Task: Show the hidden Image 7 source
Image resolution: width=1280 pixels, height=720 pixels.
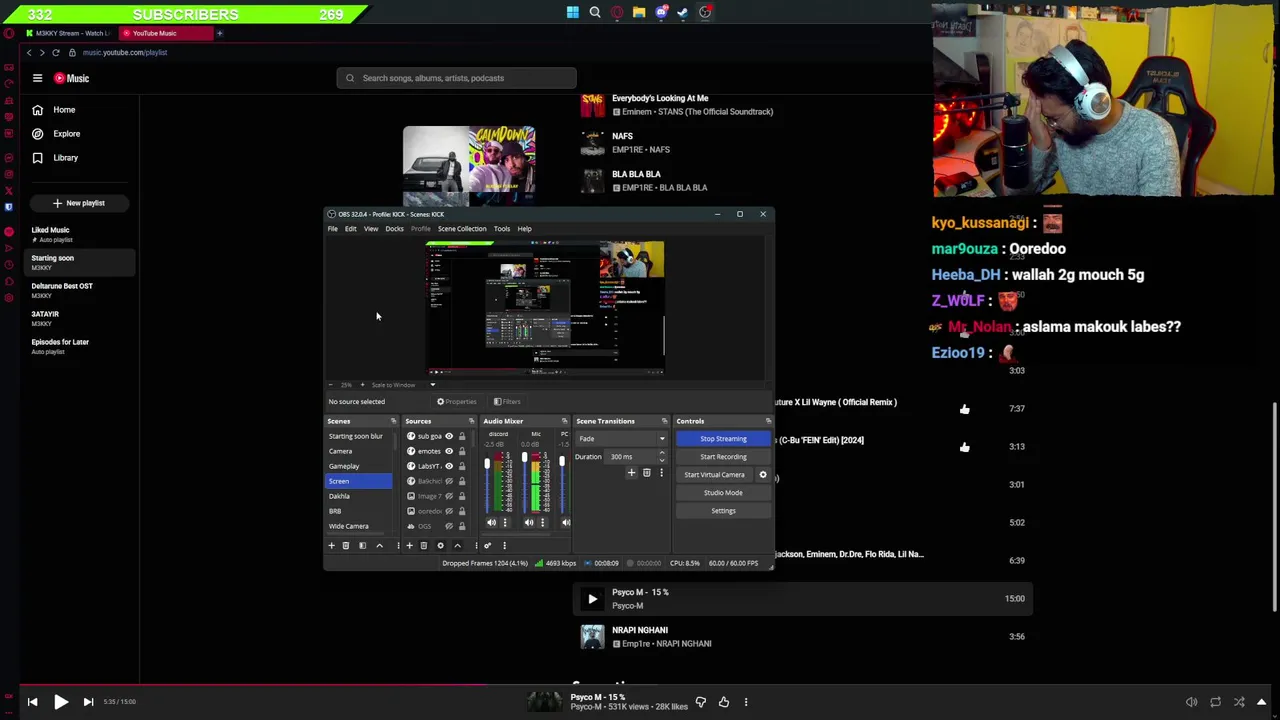Action: (x=449, y=496)
